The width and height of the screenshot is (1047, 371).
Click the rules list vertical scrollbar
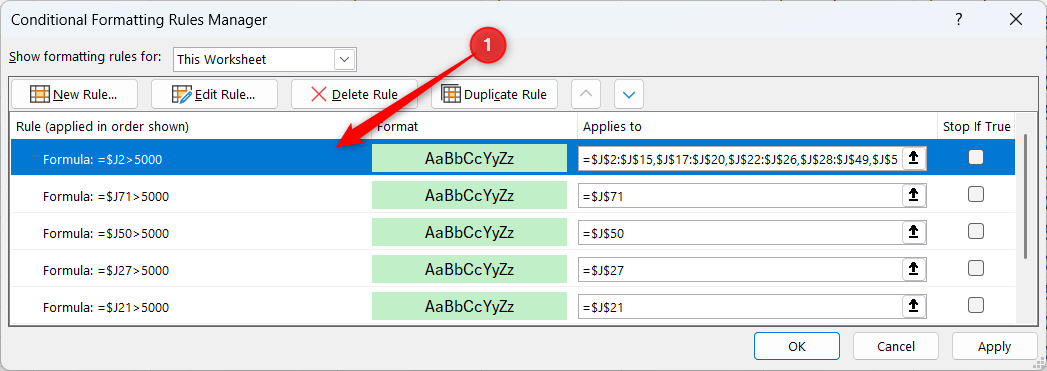click(1026, 196)
